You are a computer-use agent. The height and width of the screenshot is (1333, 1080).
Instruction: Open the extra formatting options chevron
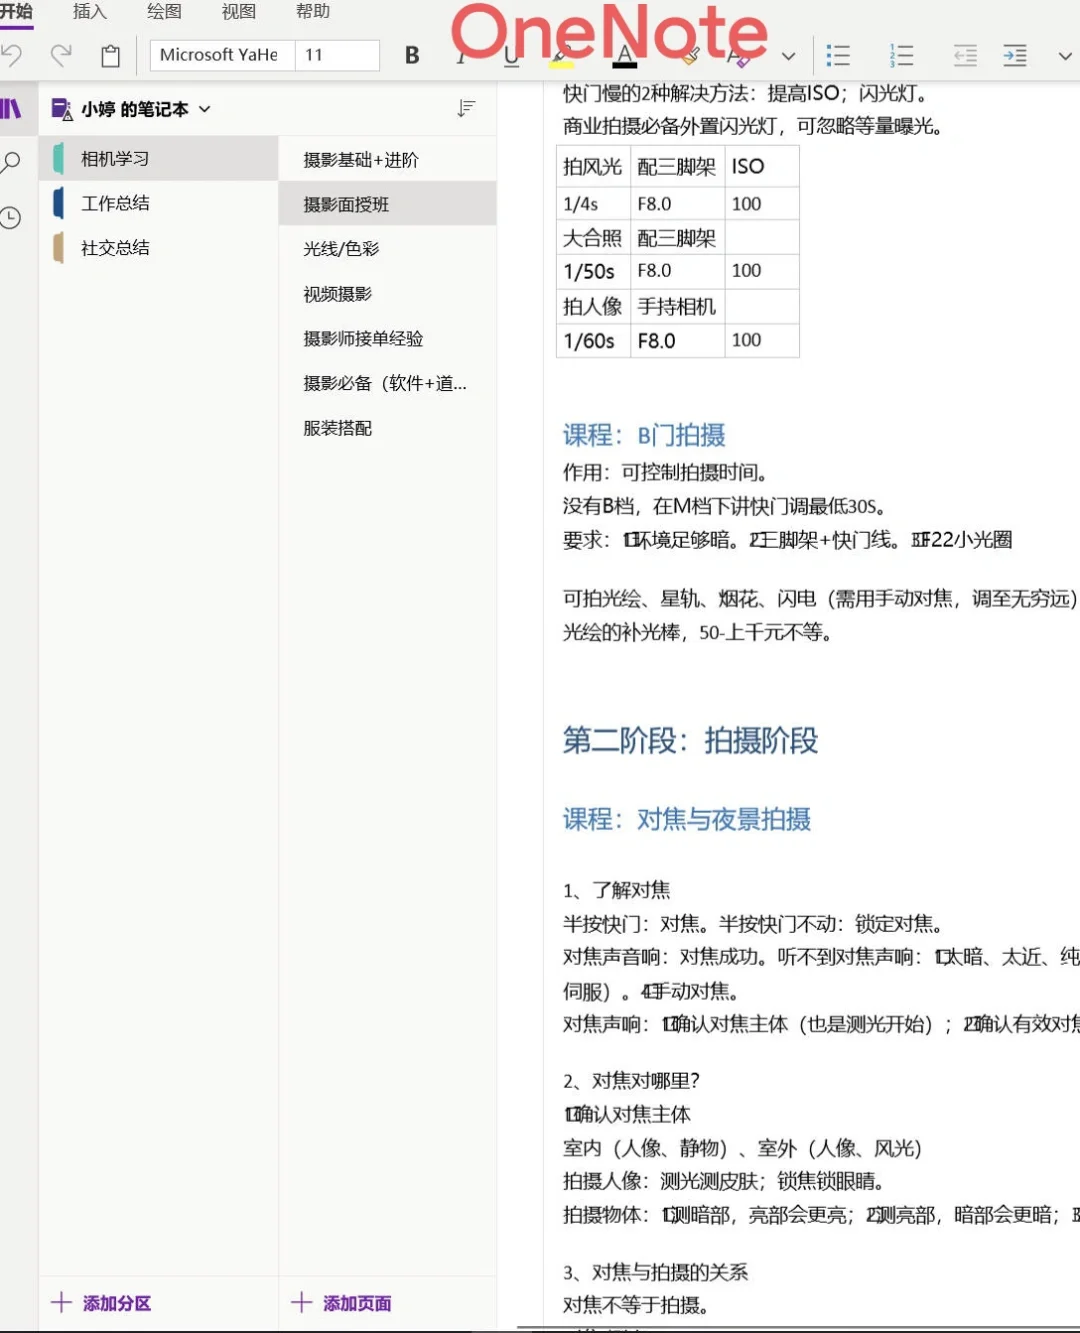(789, 57)
